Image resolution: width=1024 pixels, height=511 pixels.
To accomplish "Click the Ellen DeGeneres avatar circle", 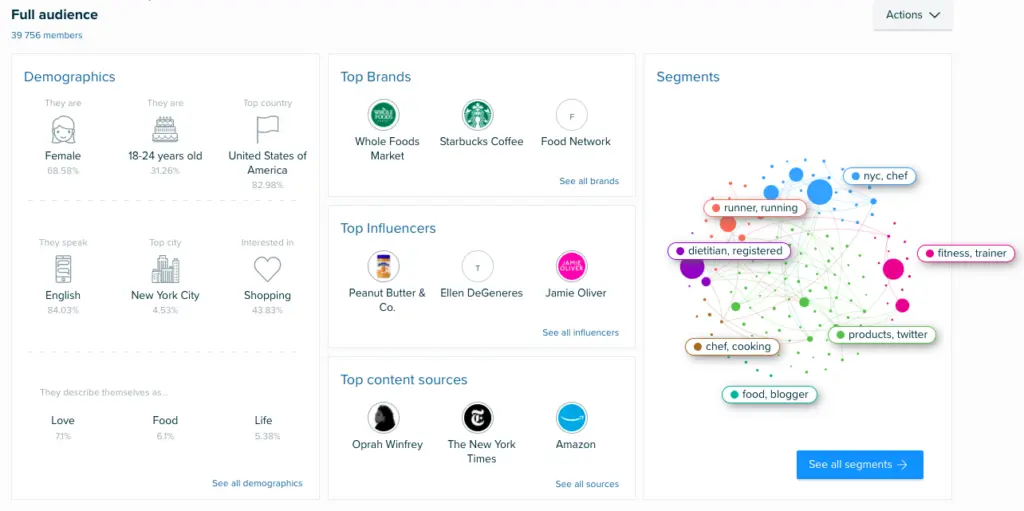I will [477, 266].
